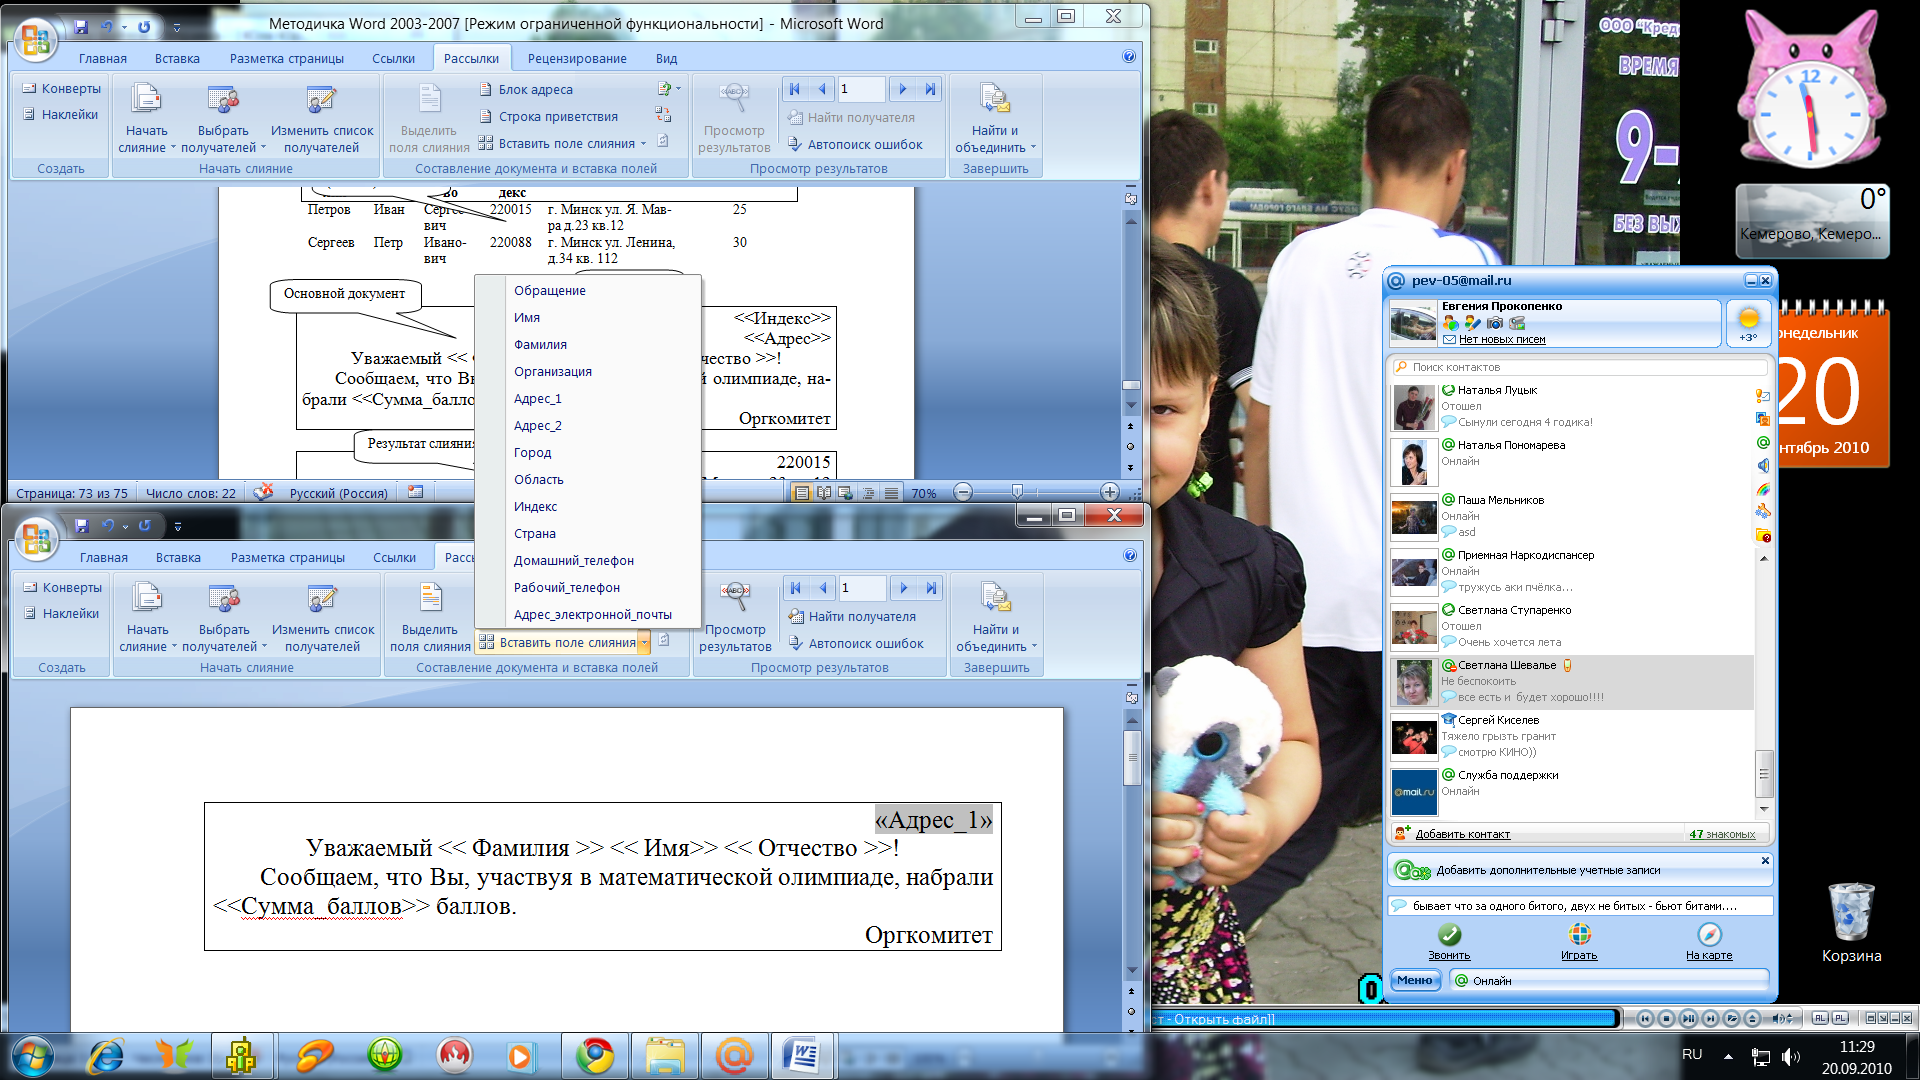Go to previous record in the front Word window

pos(823,588)
